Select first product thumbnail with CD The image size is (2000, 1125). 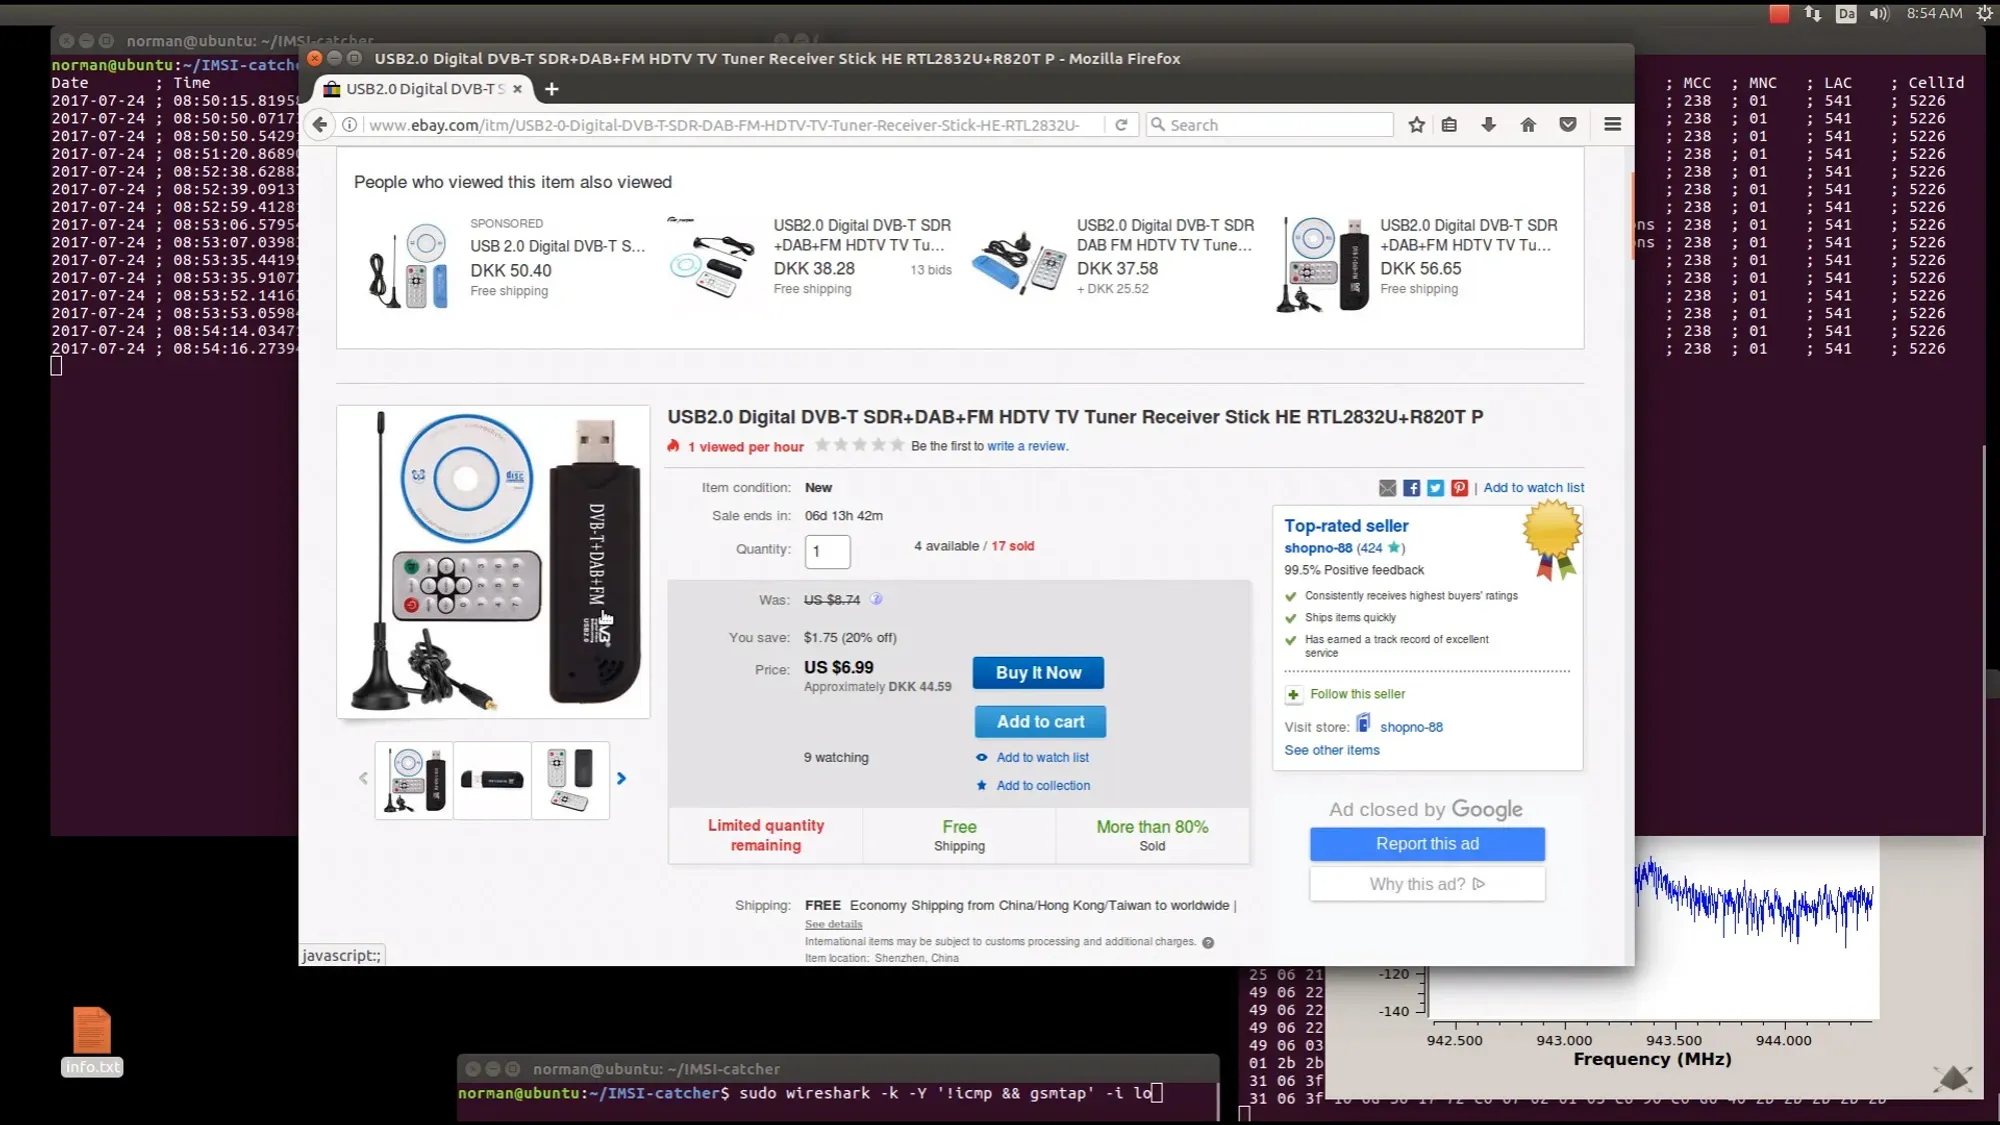(414, 780)
